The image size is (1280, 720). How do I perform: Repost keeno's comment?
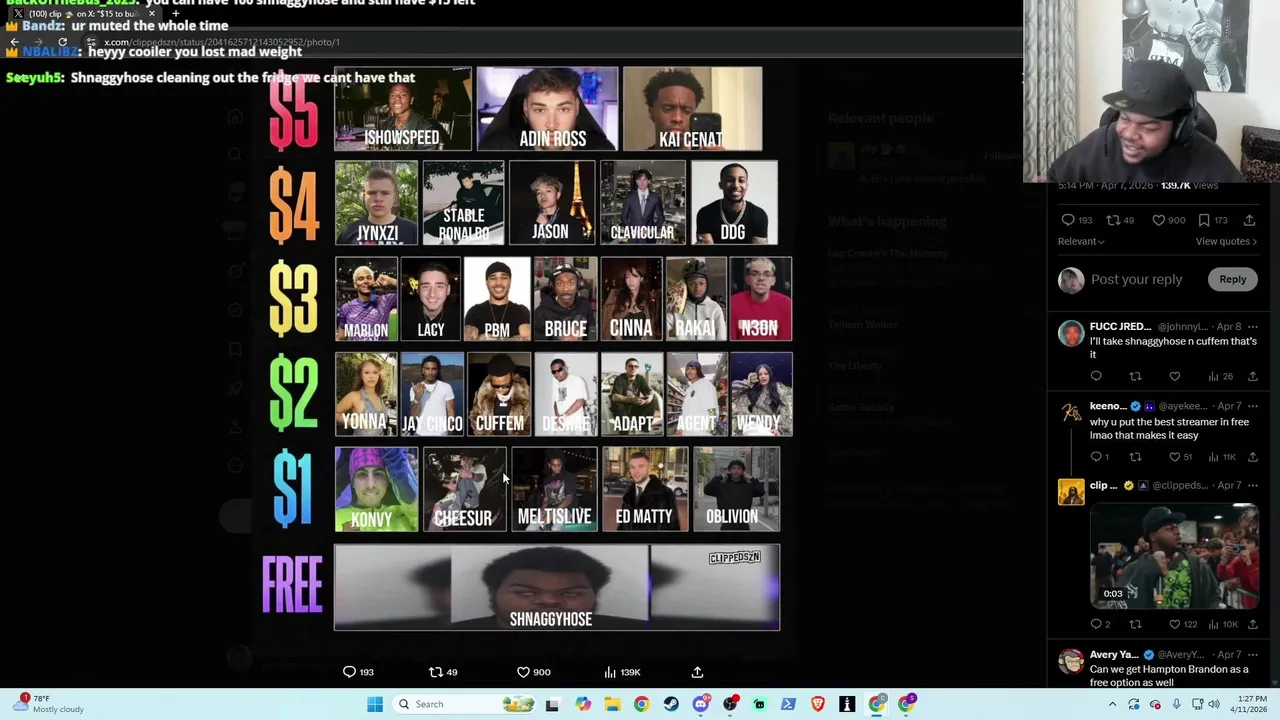(x=1135, y=457)
